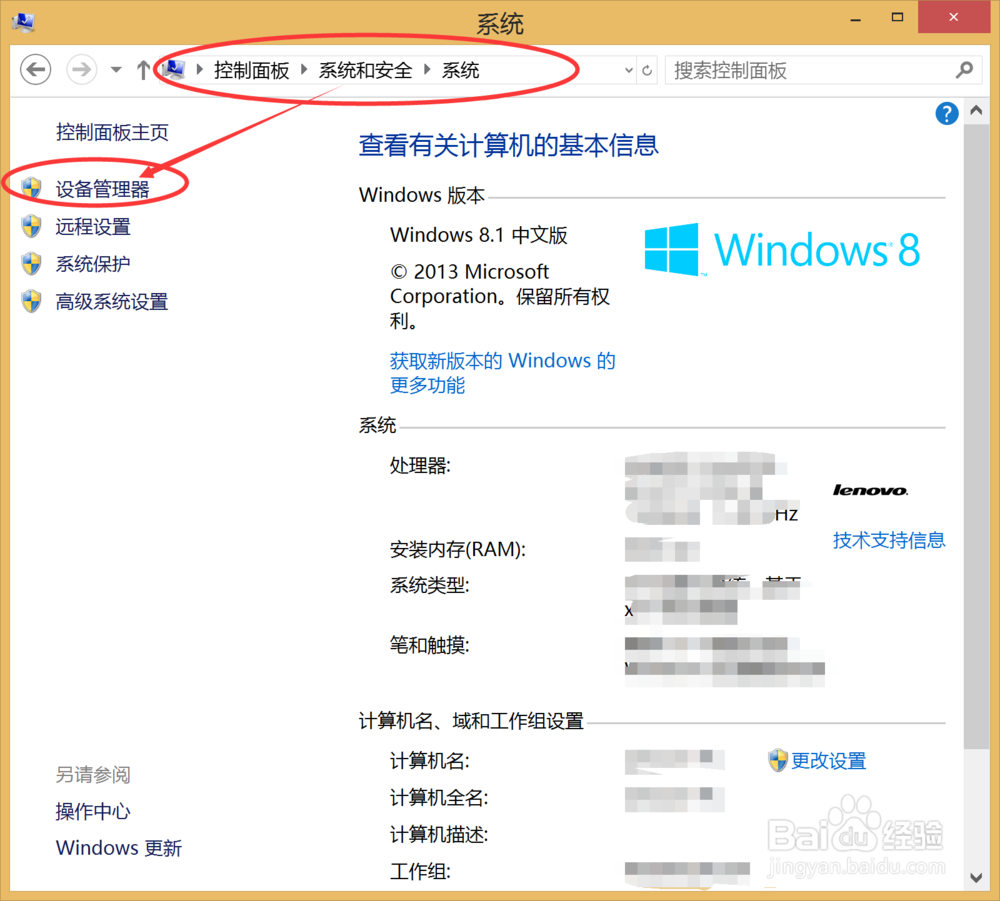The image size is (1000, 901).
Task: Click the 更改设置 link
Action: pyautogui.click(x=828, y=760)
